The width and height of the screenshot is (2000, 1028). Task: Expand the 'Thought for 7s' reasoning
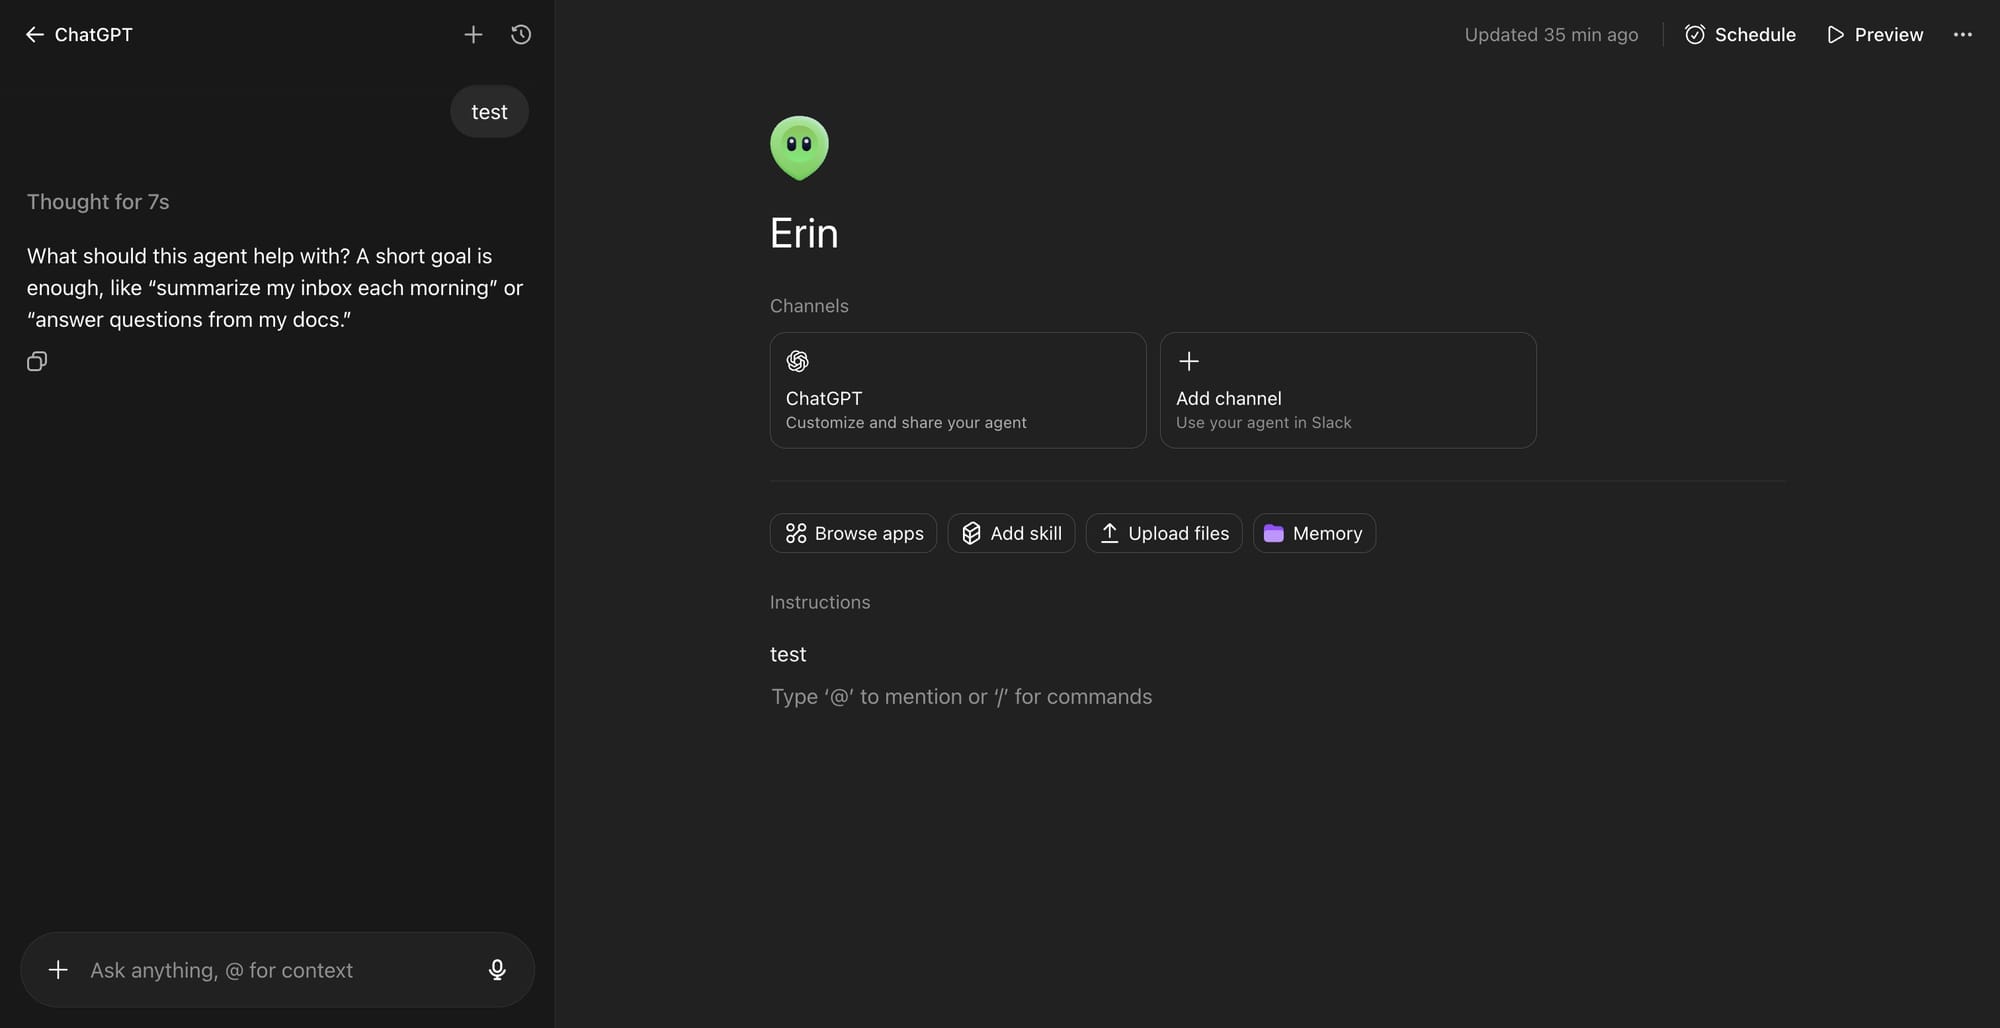click(98, 202)
